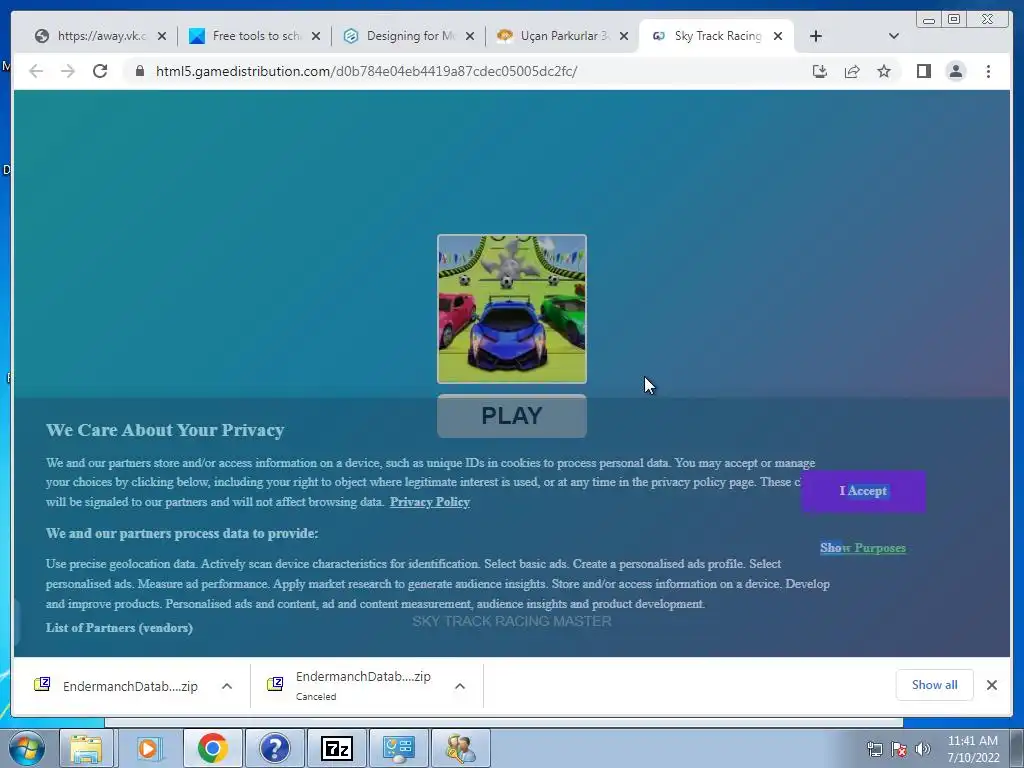The height and width of the screenshot is (768, 1024).
Task: Click We Care About Your Privacy heading
Action: 165,430
